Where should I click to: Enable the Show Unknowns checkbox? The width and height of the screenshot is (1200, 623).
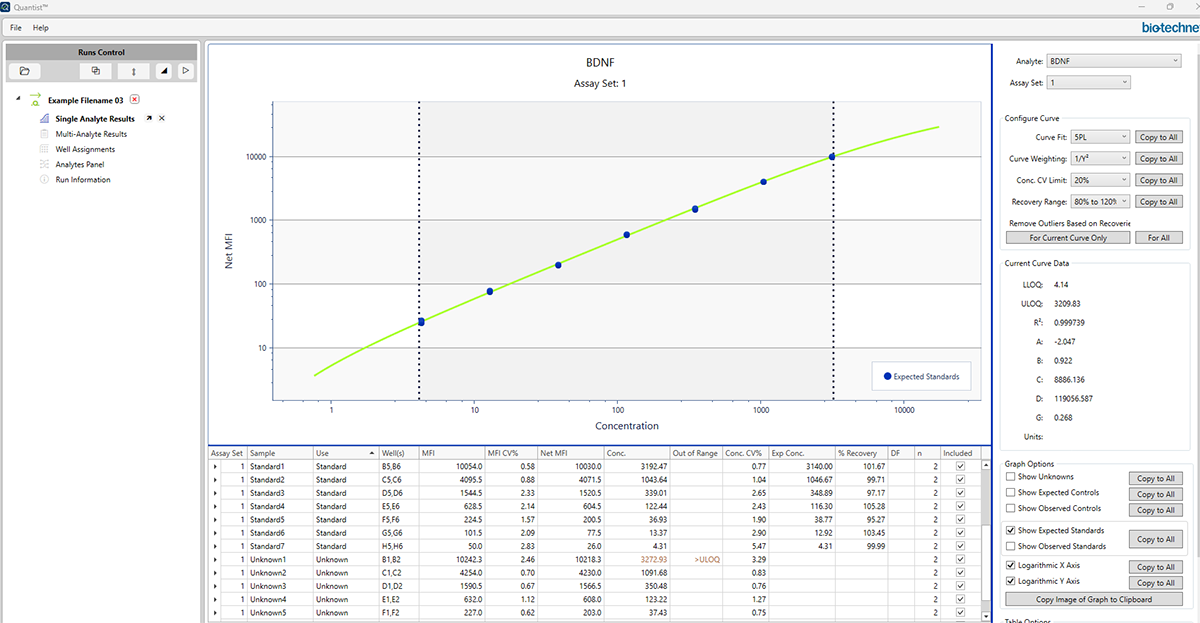pyautogui.click(x=1011, y=477)
